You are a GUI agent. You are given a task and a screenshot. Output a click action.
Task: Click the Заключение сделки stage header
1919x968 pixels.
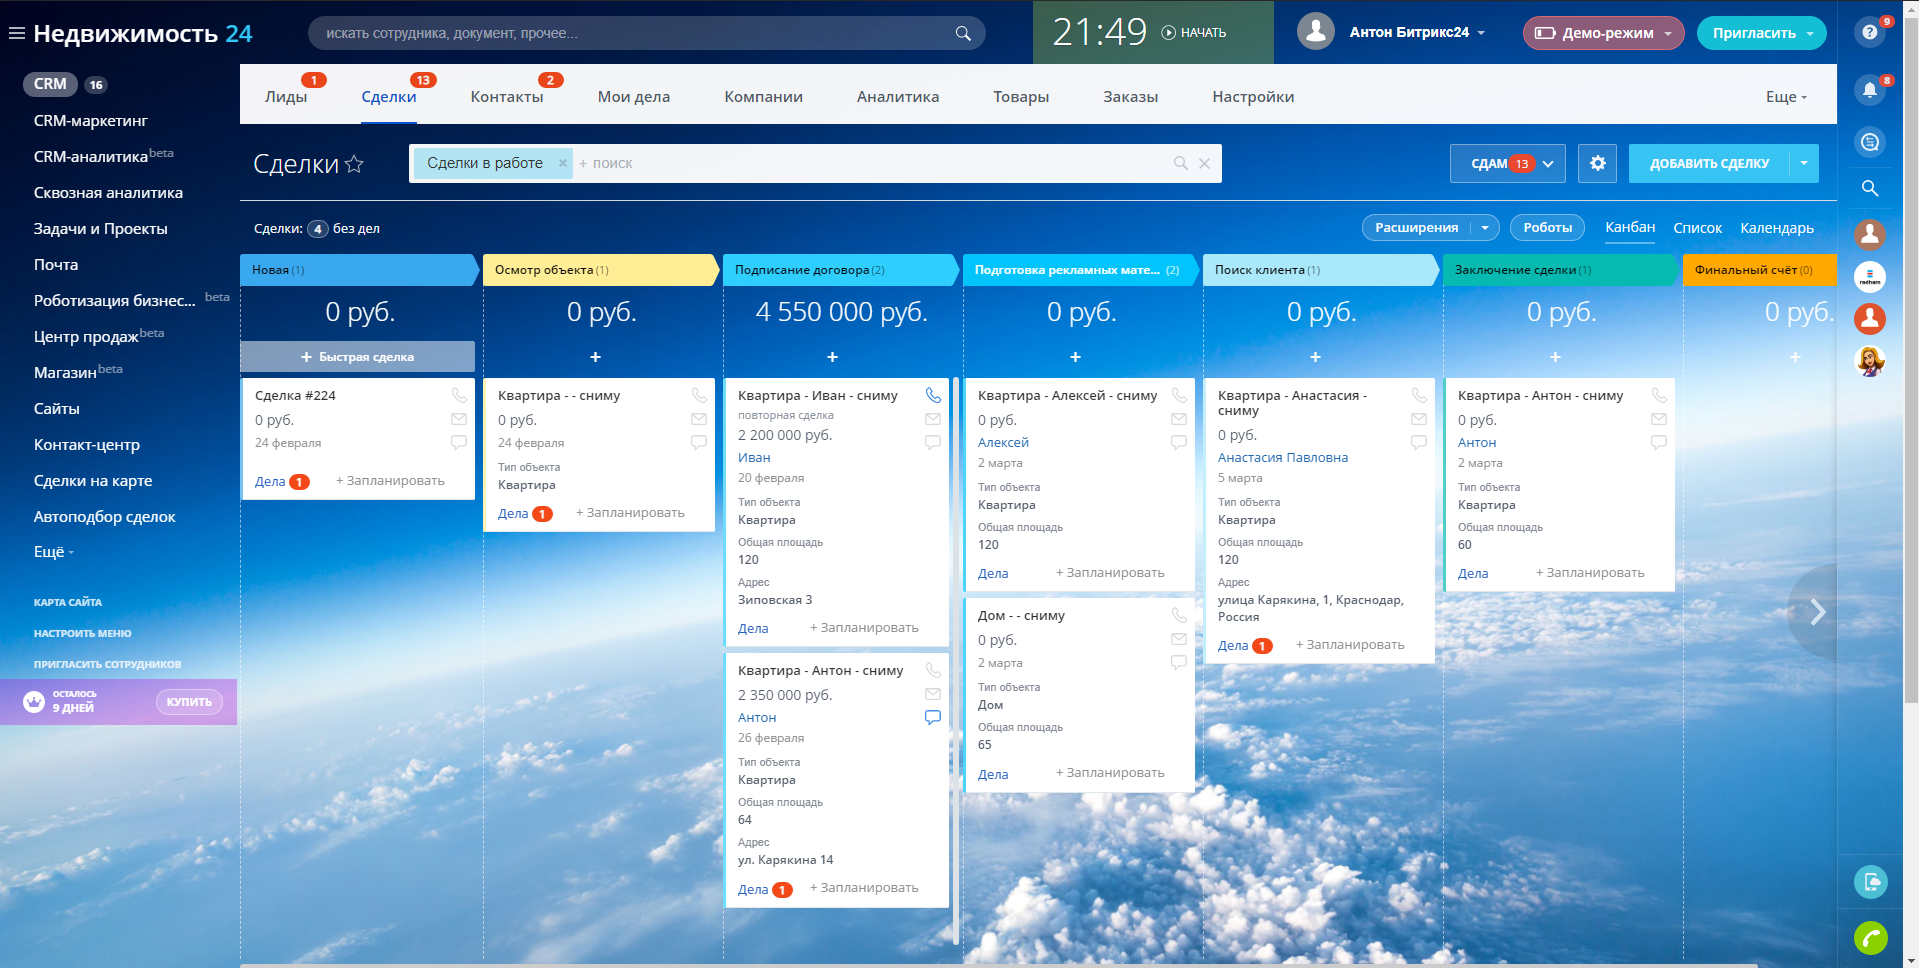[1560, 270]
